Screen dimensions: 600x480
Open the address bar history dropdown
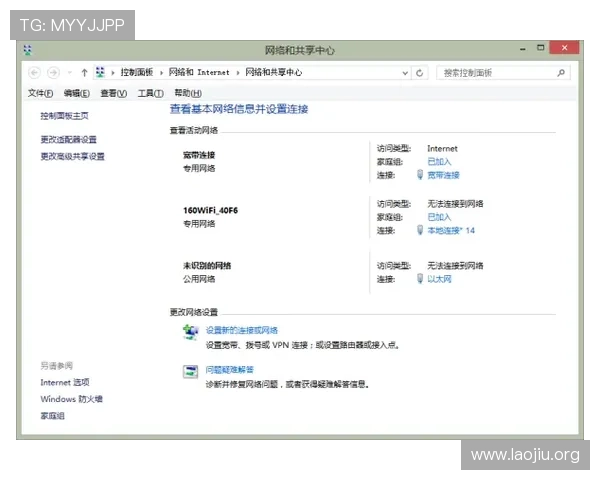coord(405,73)
